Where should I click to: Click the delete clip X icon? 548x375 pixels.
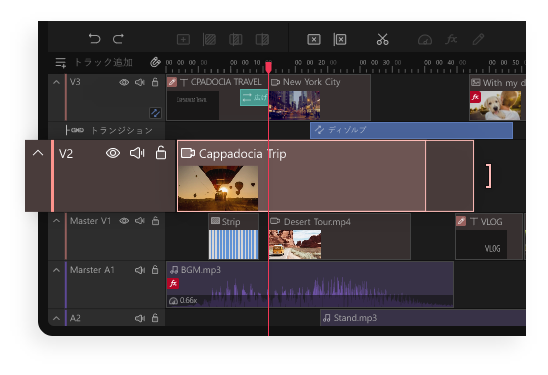[x=314, y=39]
